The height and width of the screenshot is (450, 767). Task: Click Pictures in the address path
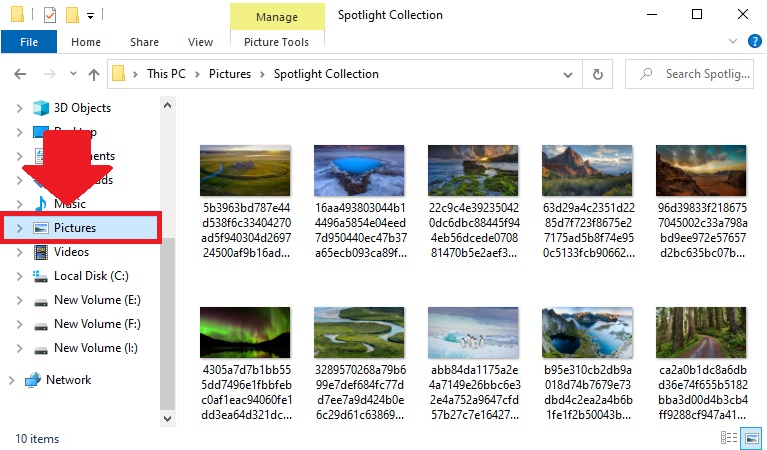[x=230, y=74]
